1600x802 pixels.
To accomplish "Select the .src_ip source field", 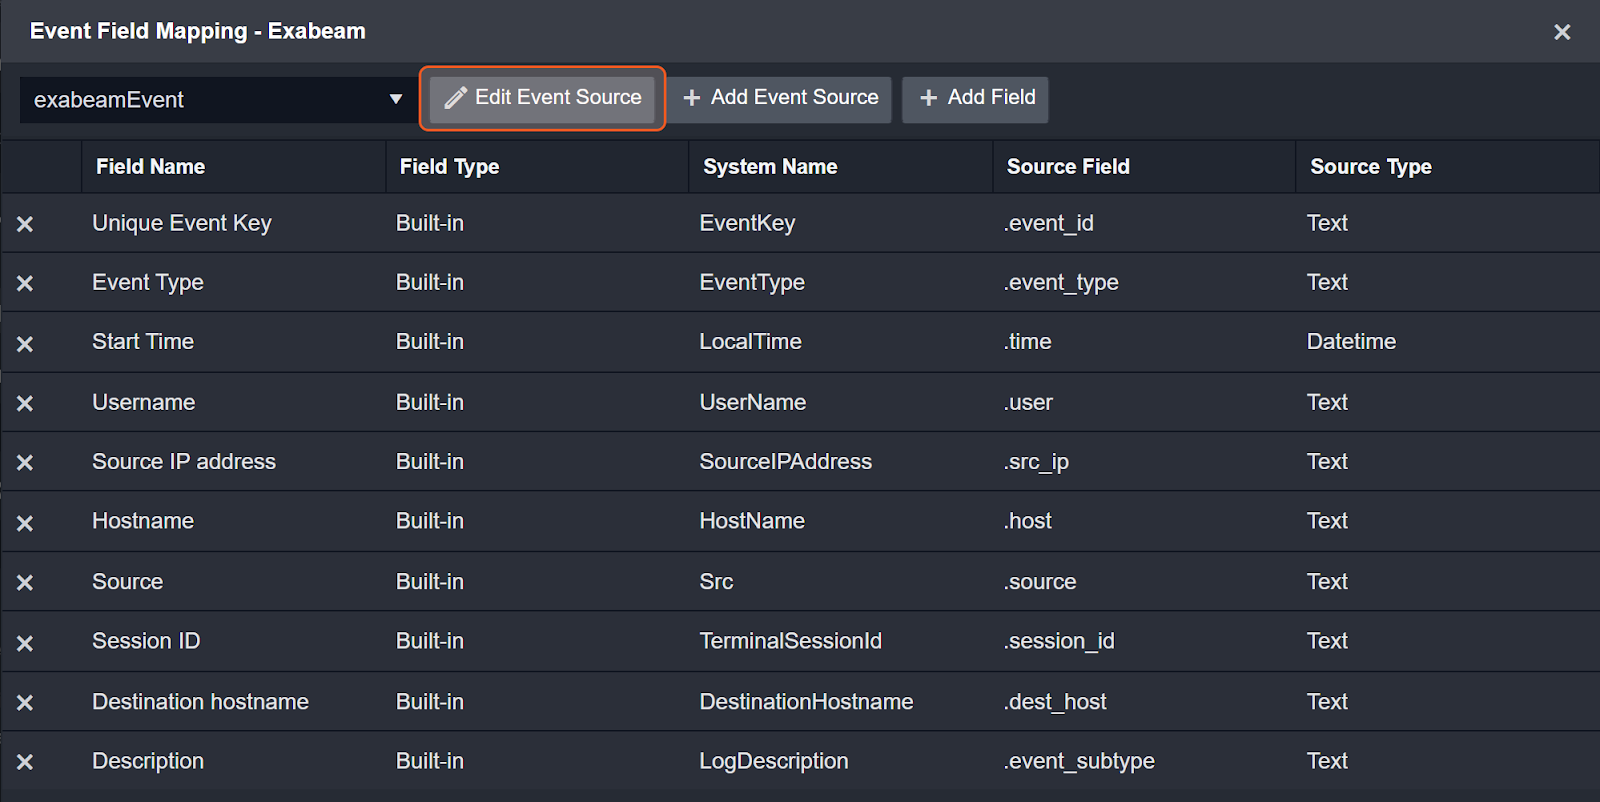I will point(1036,461).
